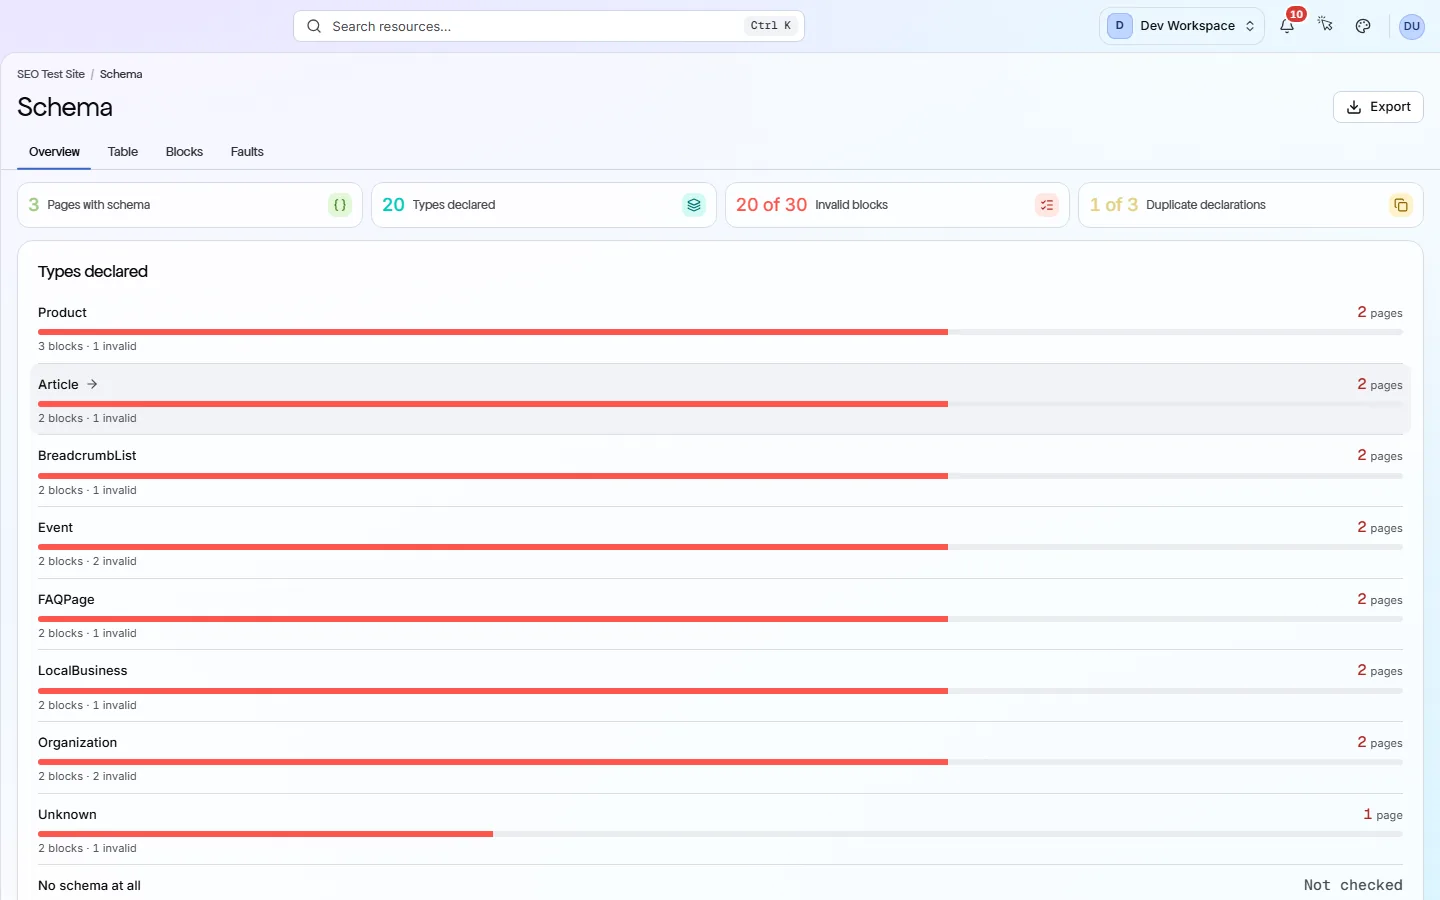Select the Product type row label
1440x900 pixels.
click(62, 313)
